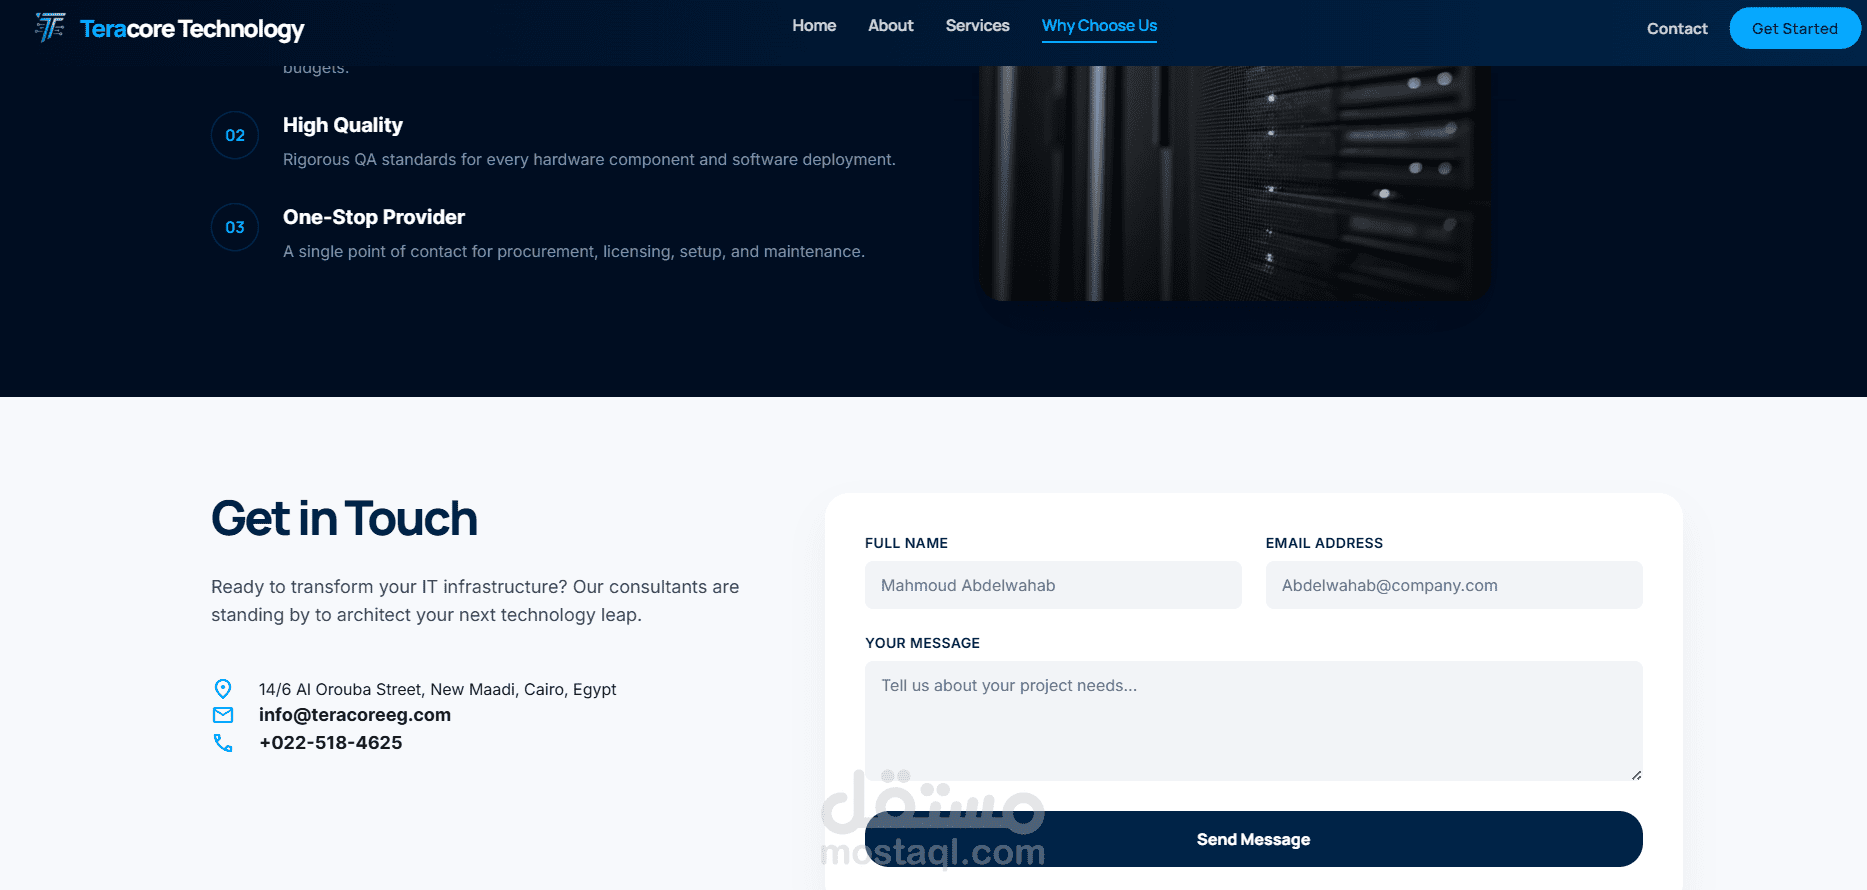The image size is (1867, 890).
Task: Click the Teracore Technology brand name
Action: click(x=192, y=29)
